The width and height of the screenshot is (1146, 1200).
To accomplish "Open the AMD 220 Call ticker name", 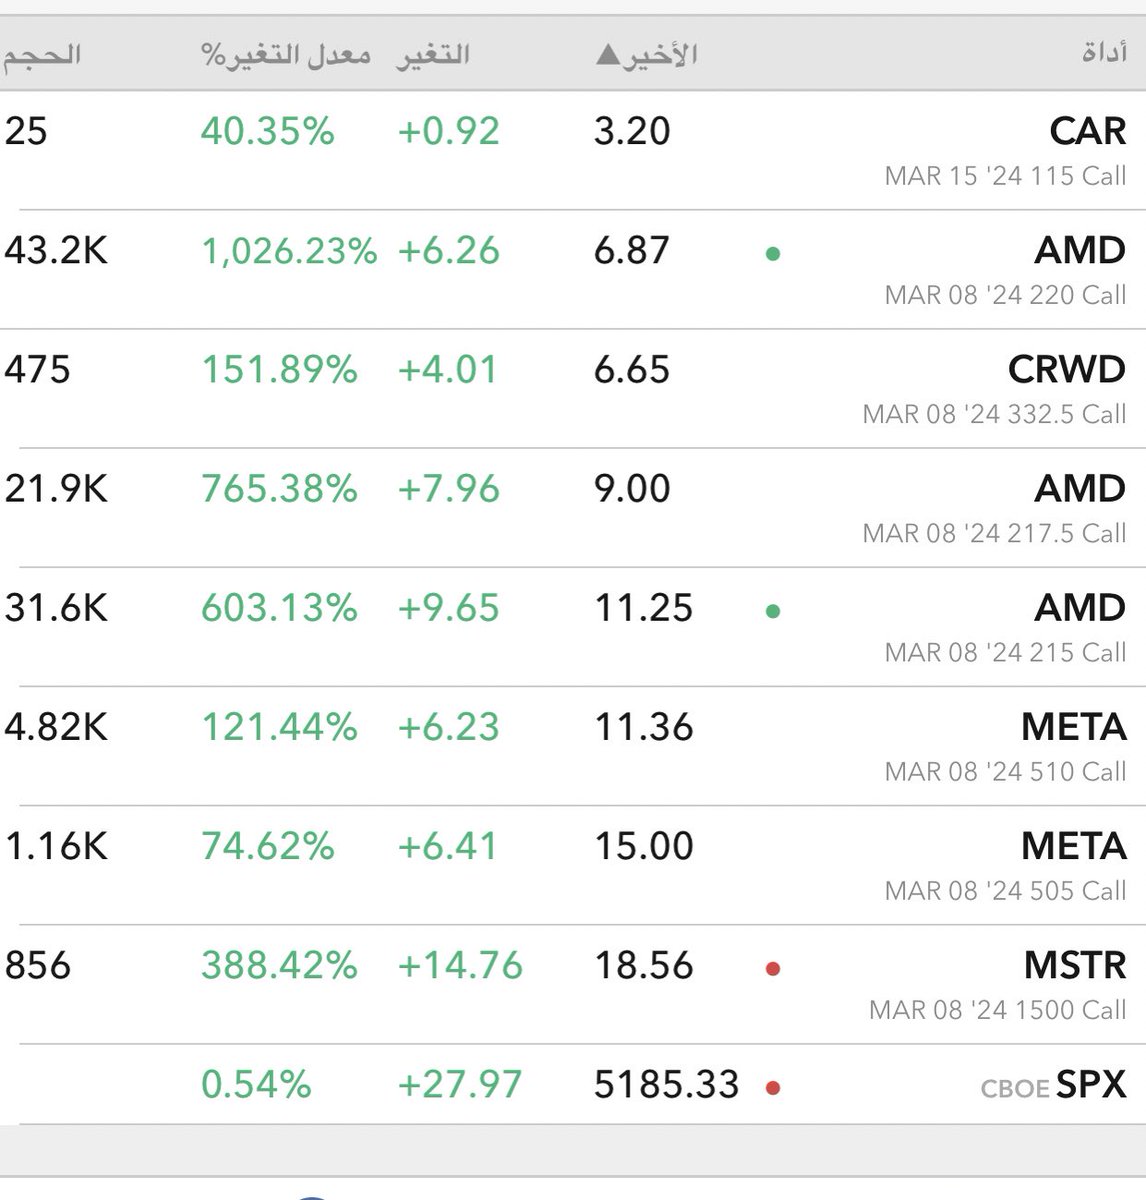I will (x=1080, y=250).
